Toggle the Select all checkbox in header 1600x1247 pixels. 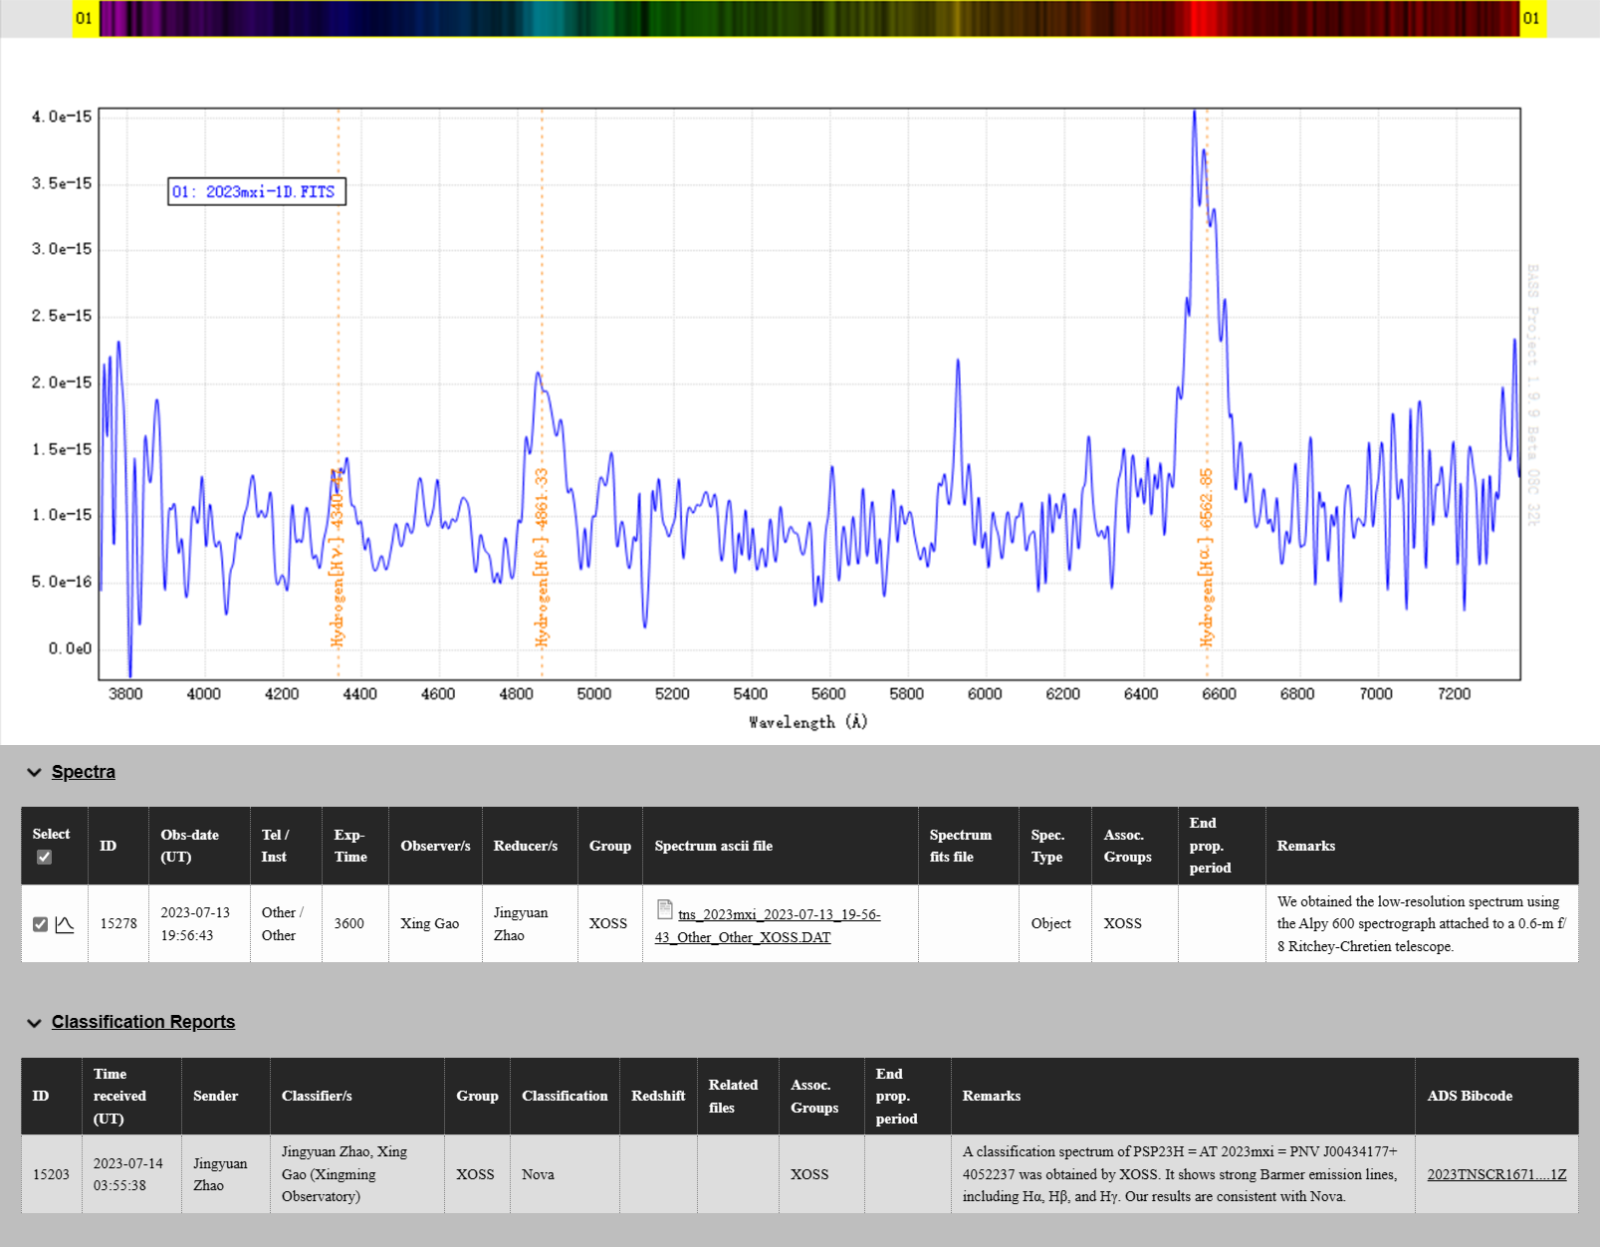(44, 857)
